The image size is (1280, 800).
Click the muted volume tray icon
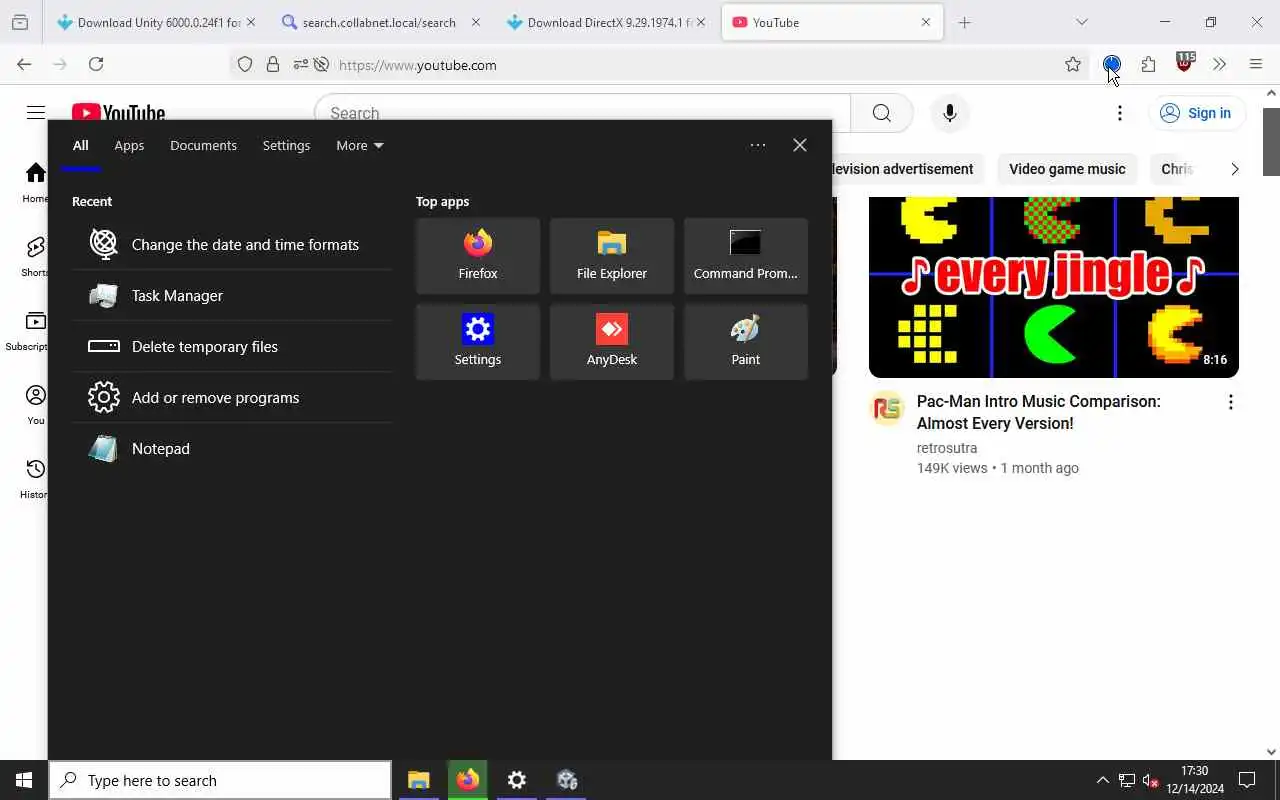click(x=1151, y=780)
